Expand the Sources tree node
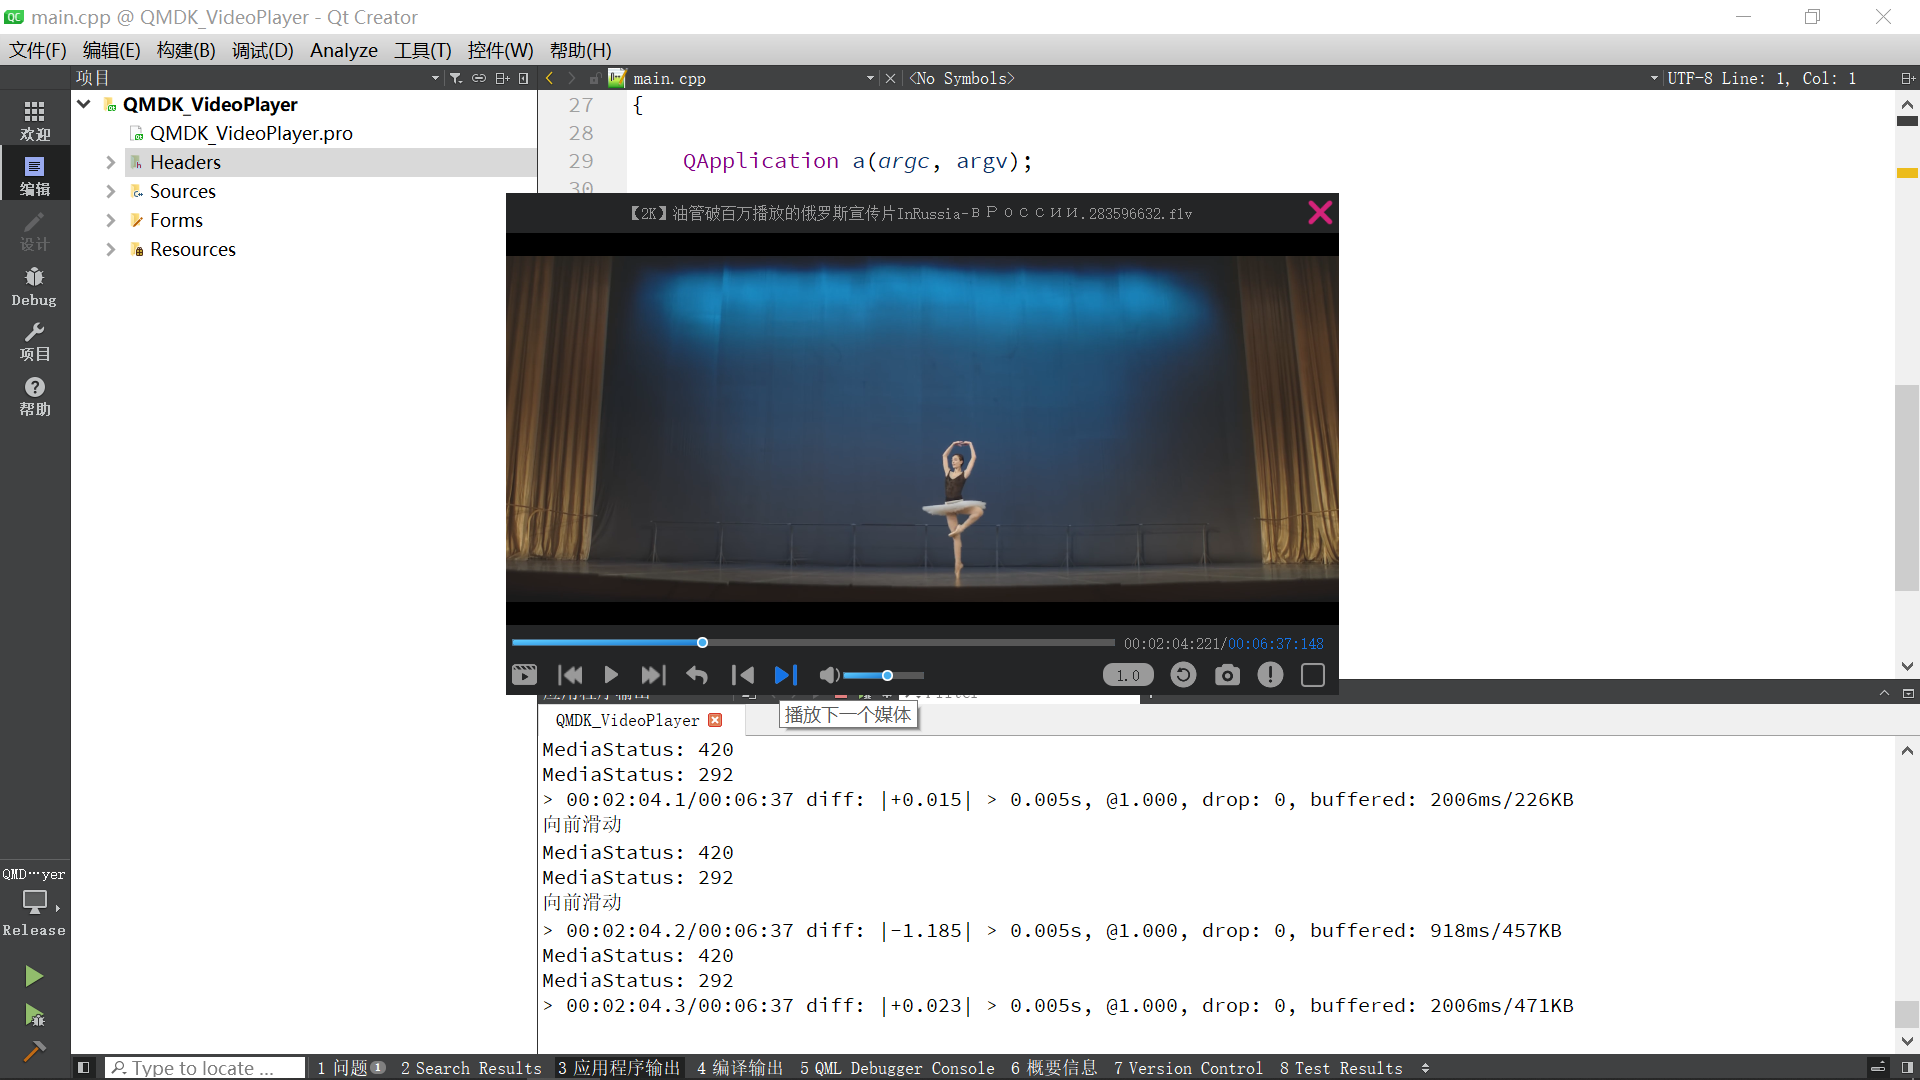1920x1080 pixels. pos(111,191)
